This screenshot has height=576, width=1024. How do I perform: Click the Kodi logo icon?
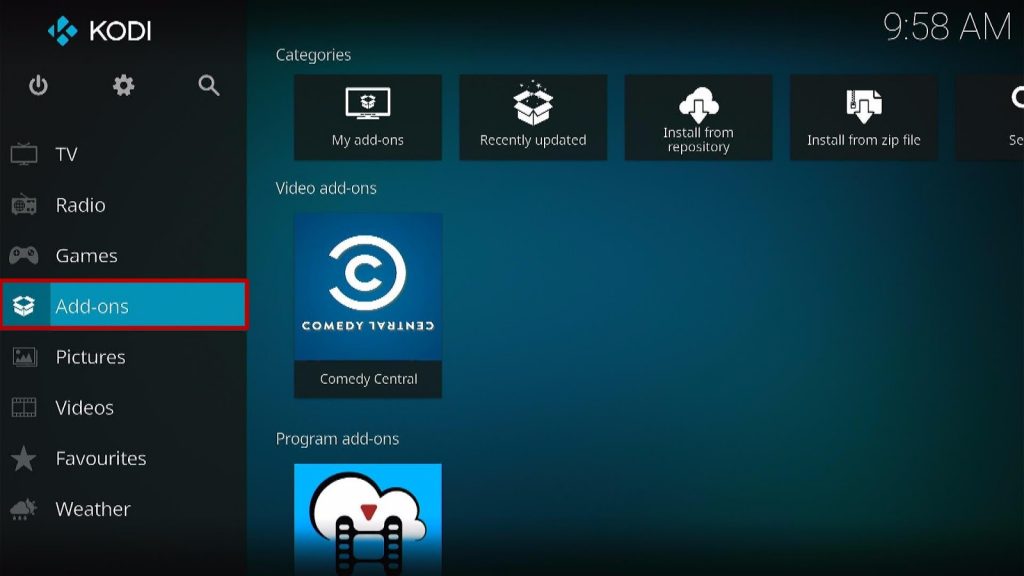pyautogui.click(x=63, y=31)
